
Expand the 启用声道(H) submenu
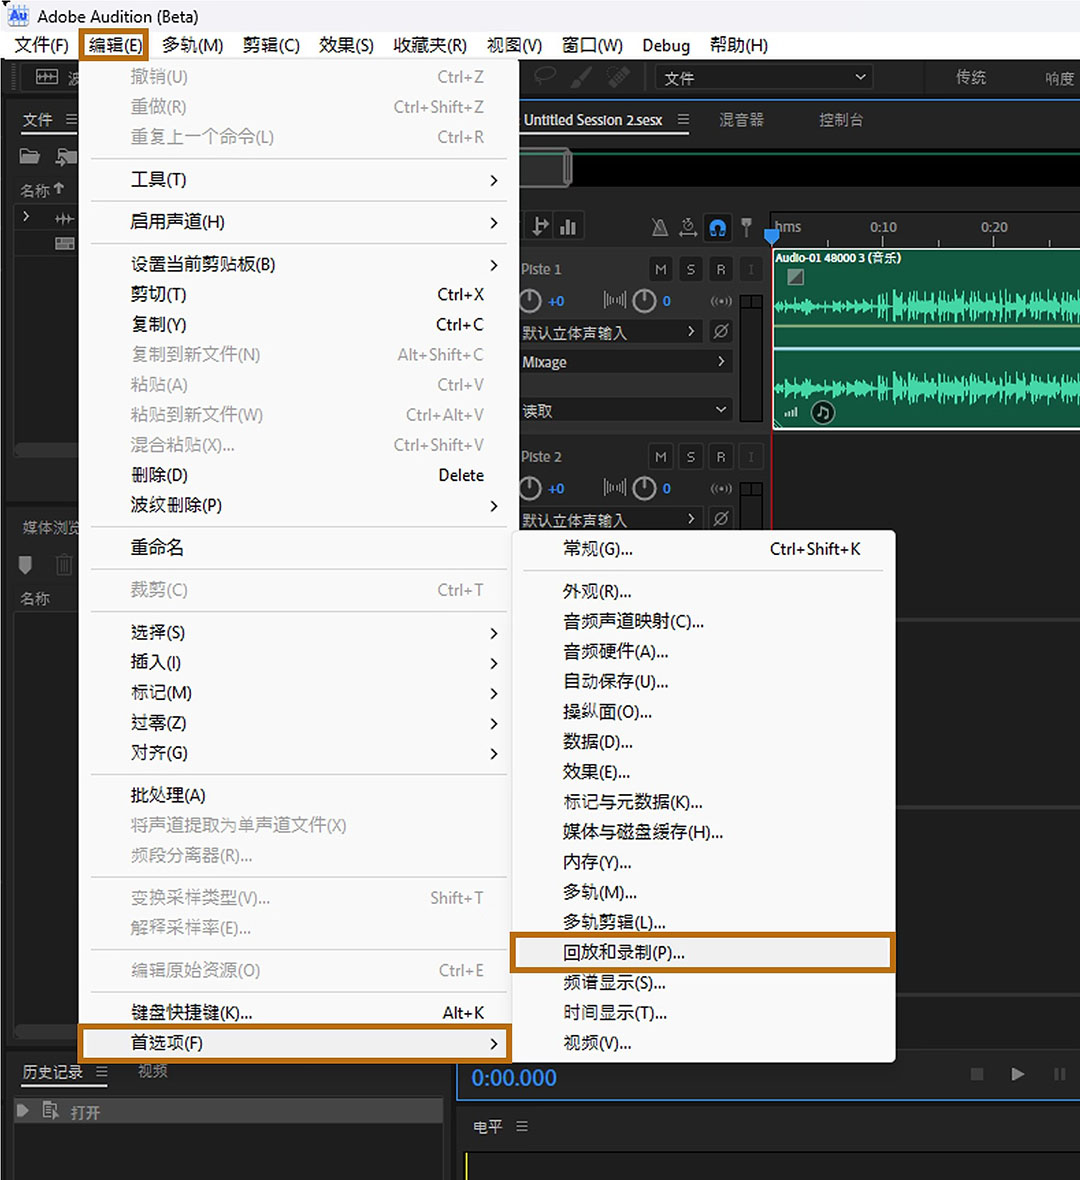(x=300, y=222)
